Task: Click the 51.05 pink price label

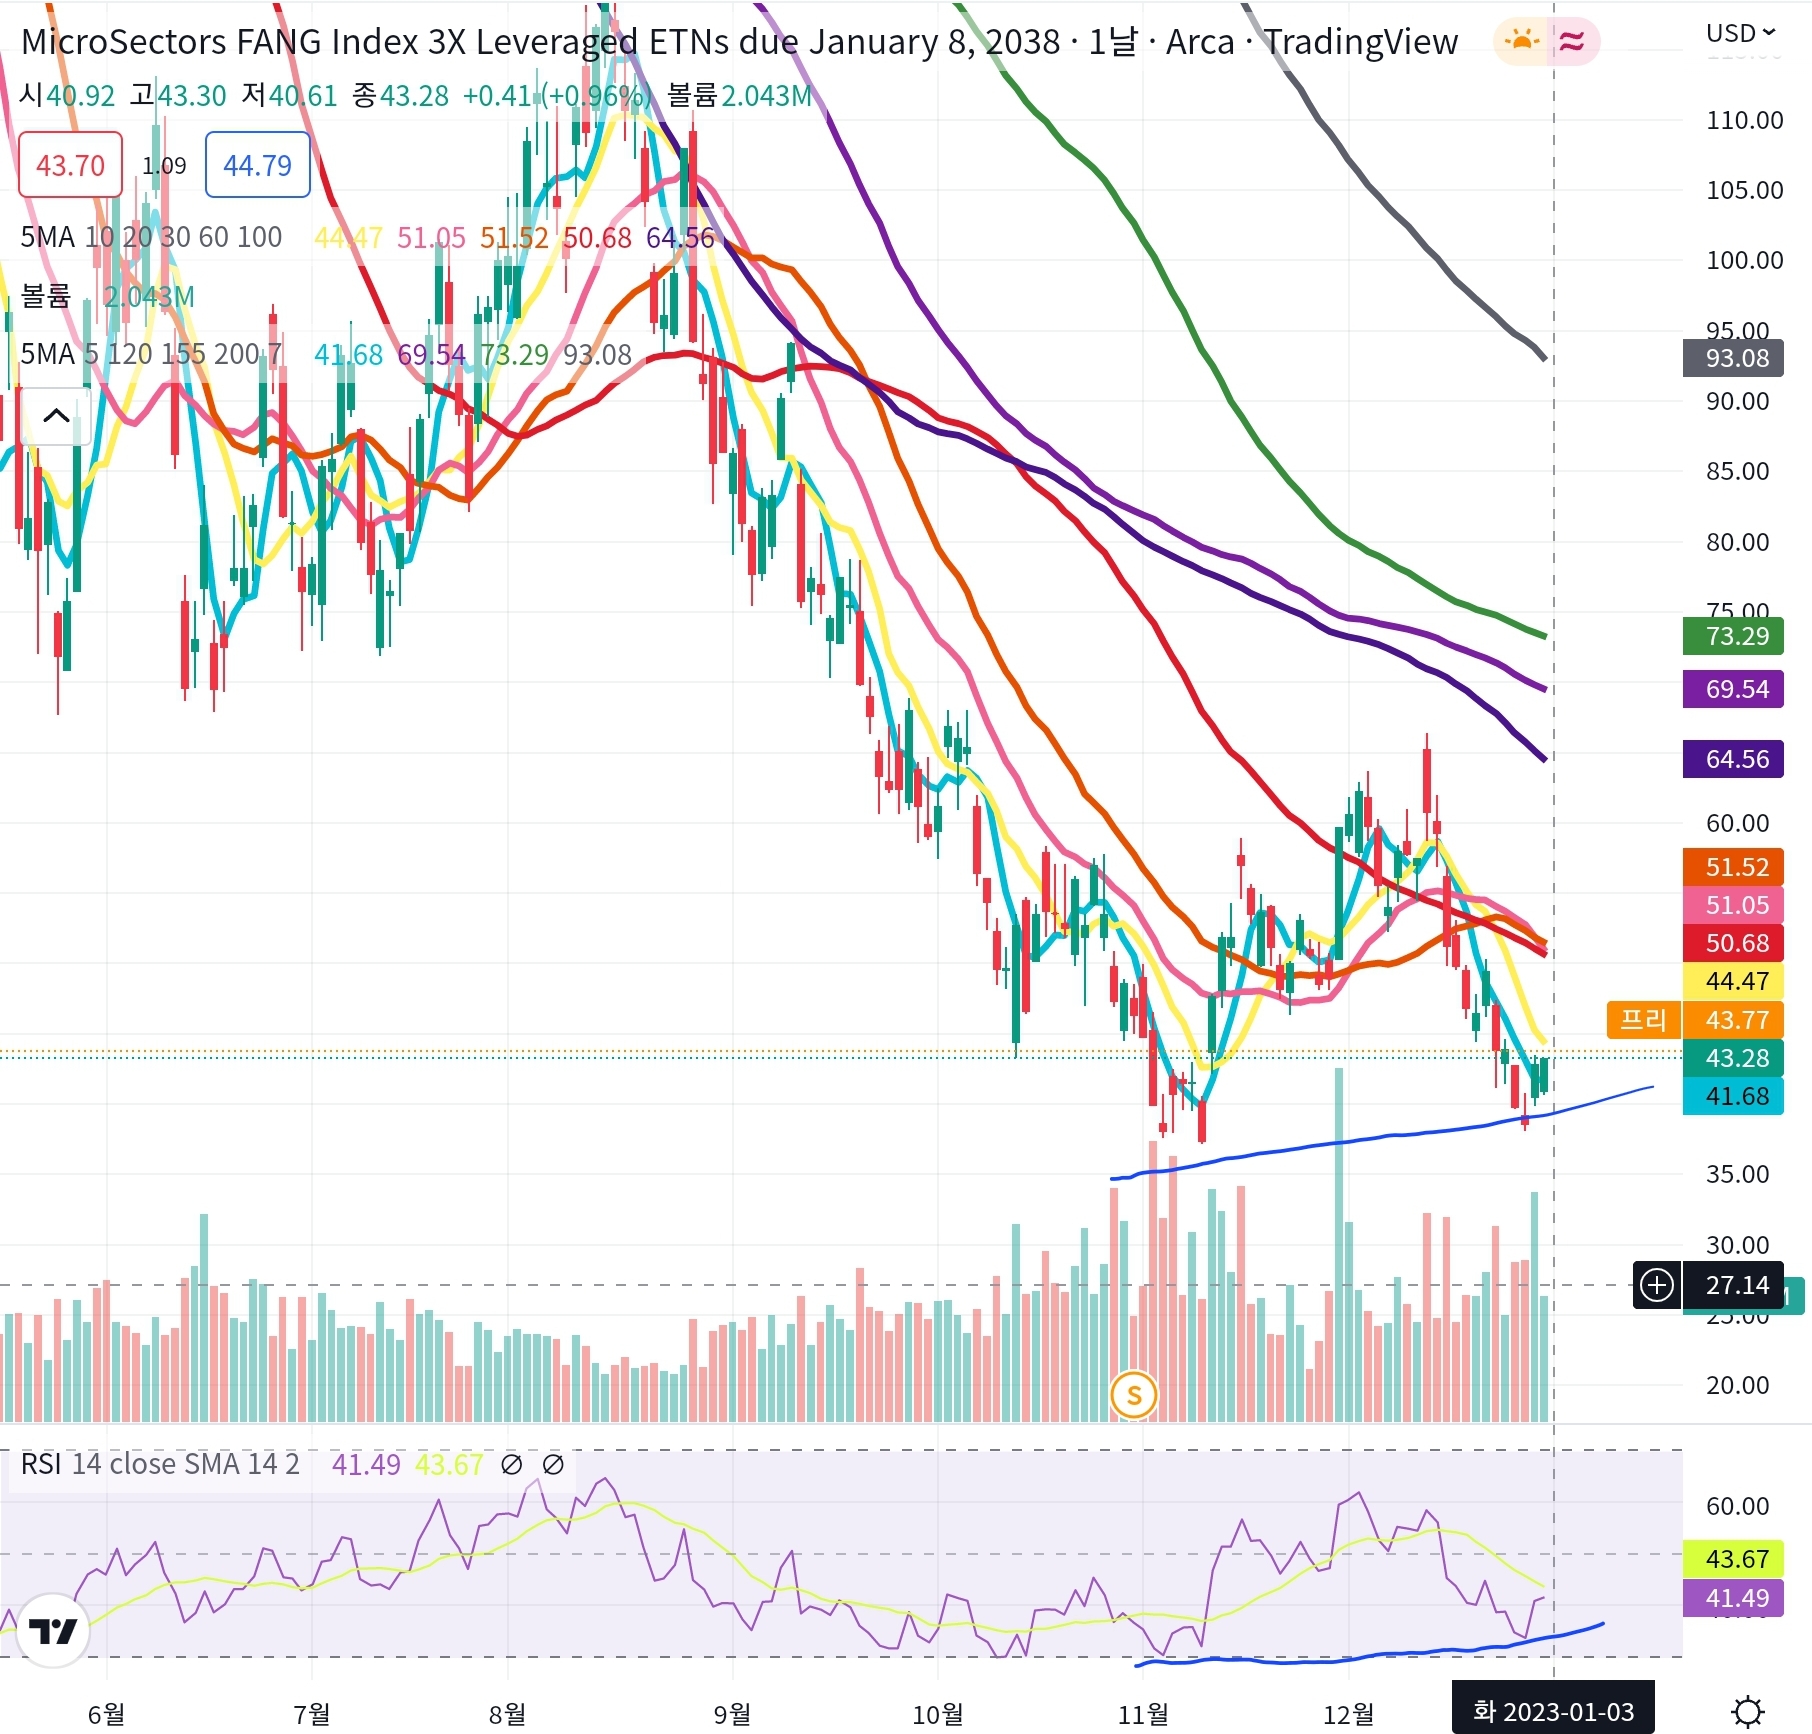Action: point(1733,905)
